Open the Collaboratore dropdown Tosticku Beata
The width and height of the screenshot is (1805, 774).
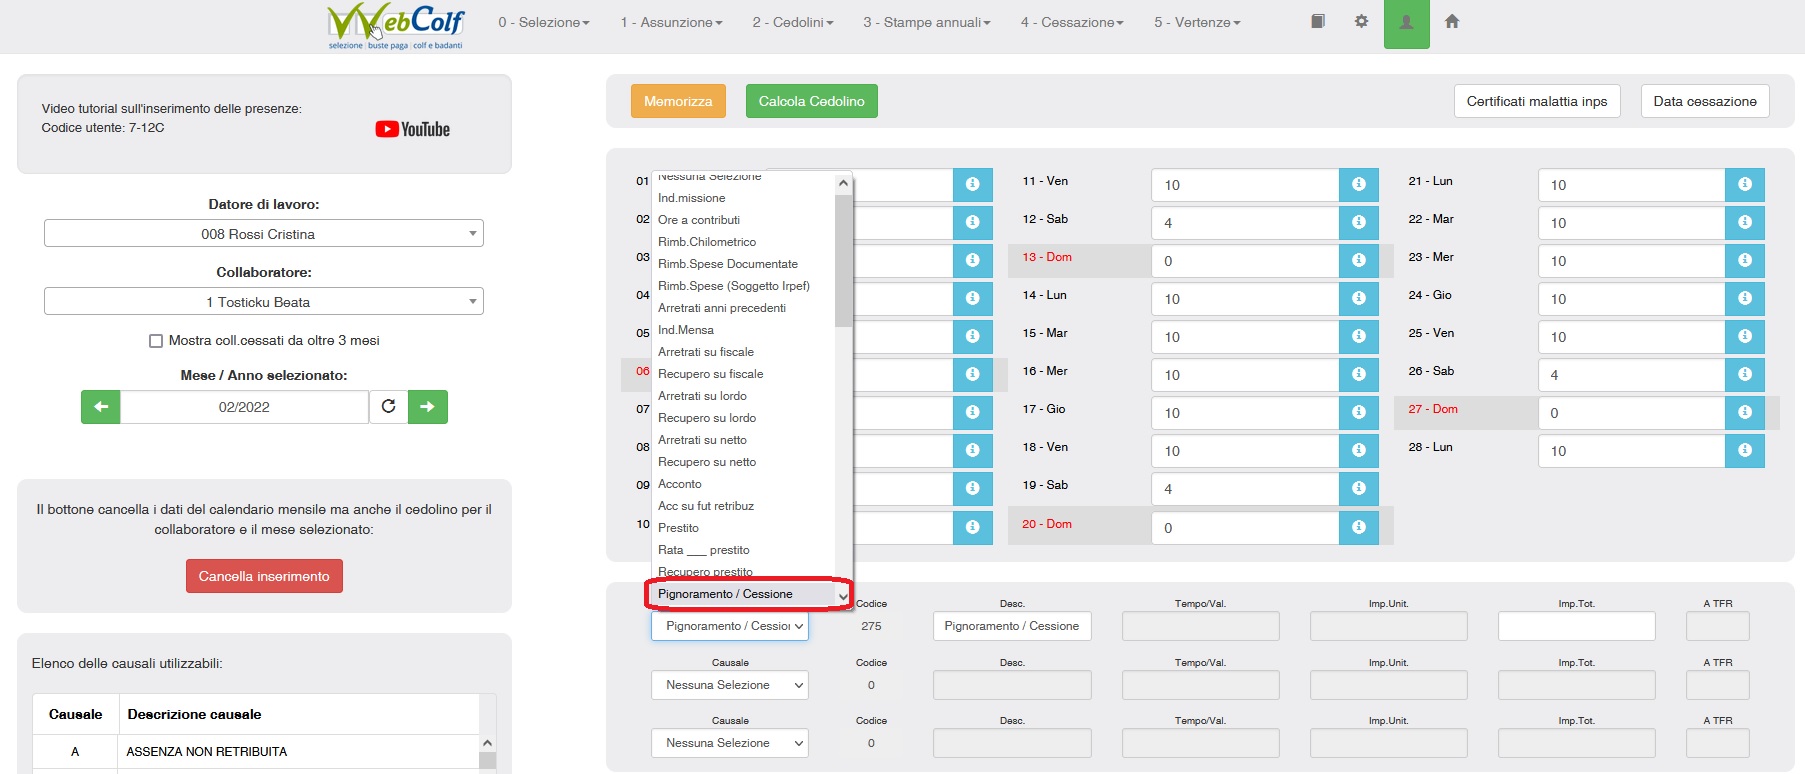(264, 302)
